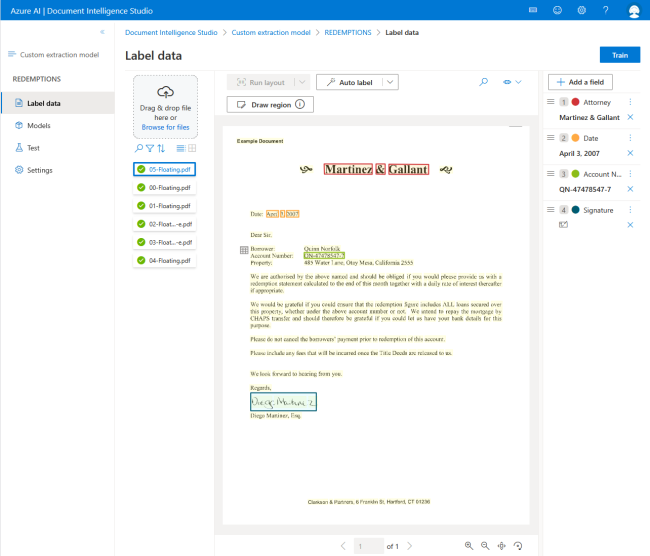Click the zoom in magnifier icon
650x556 pixels.
point(468,545)
